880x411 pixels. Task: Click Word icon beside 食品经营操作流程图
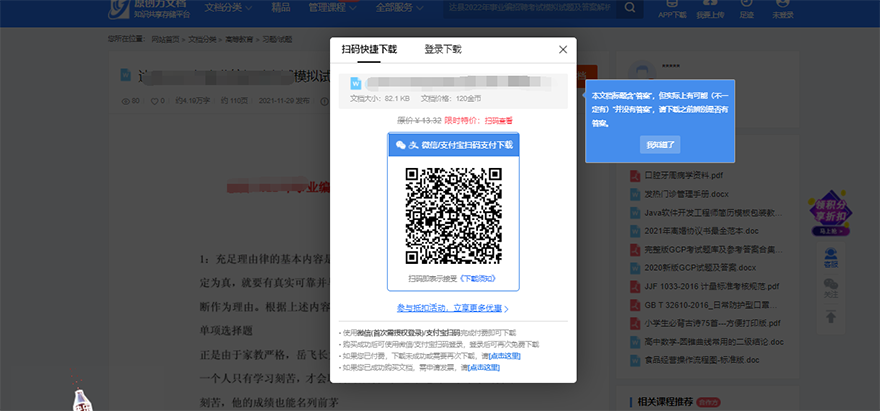pyautogui.click(x=635, y=360)
